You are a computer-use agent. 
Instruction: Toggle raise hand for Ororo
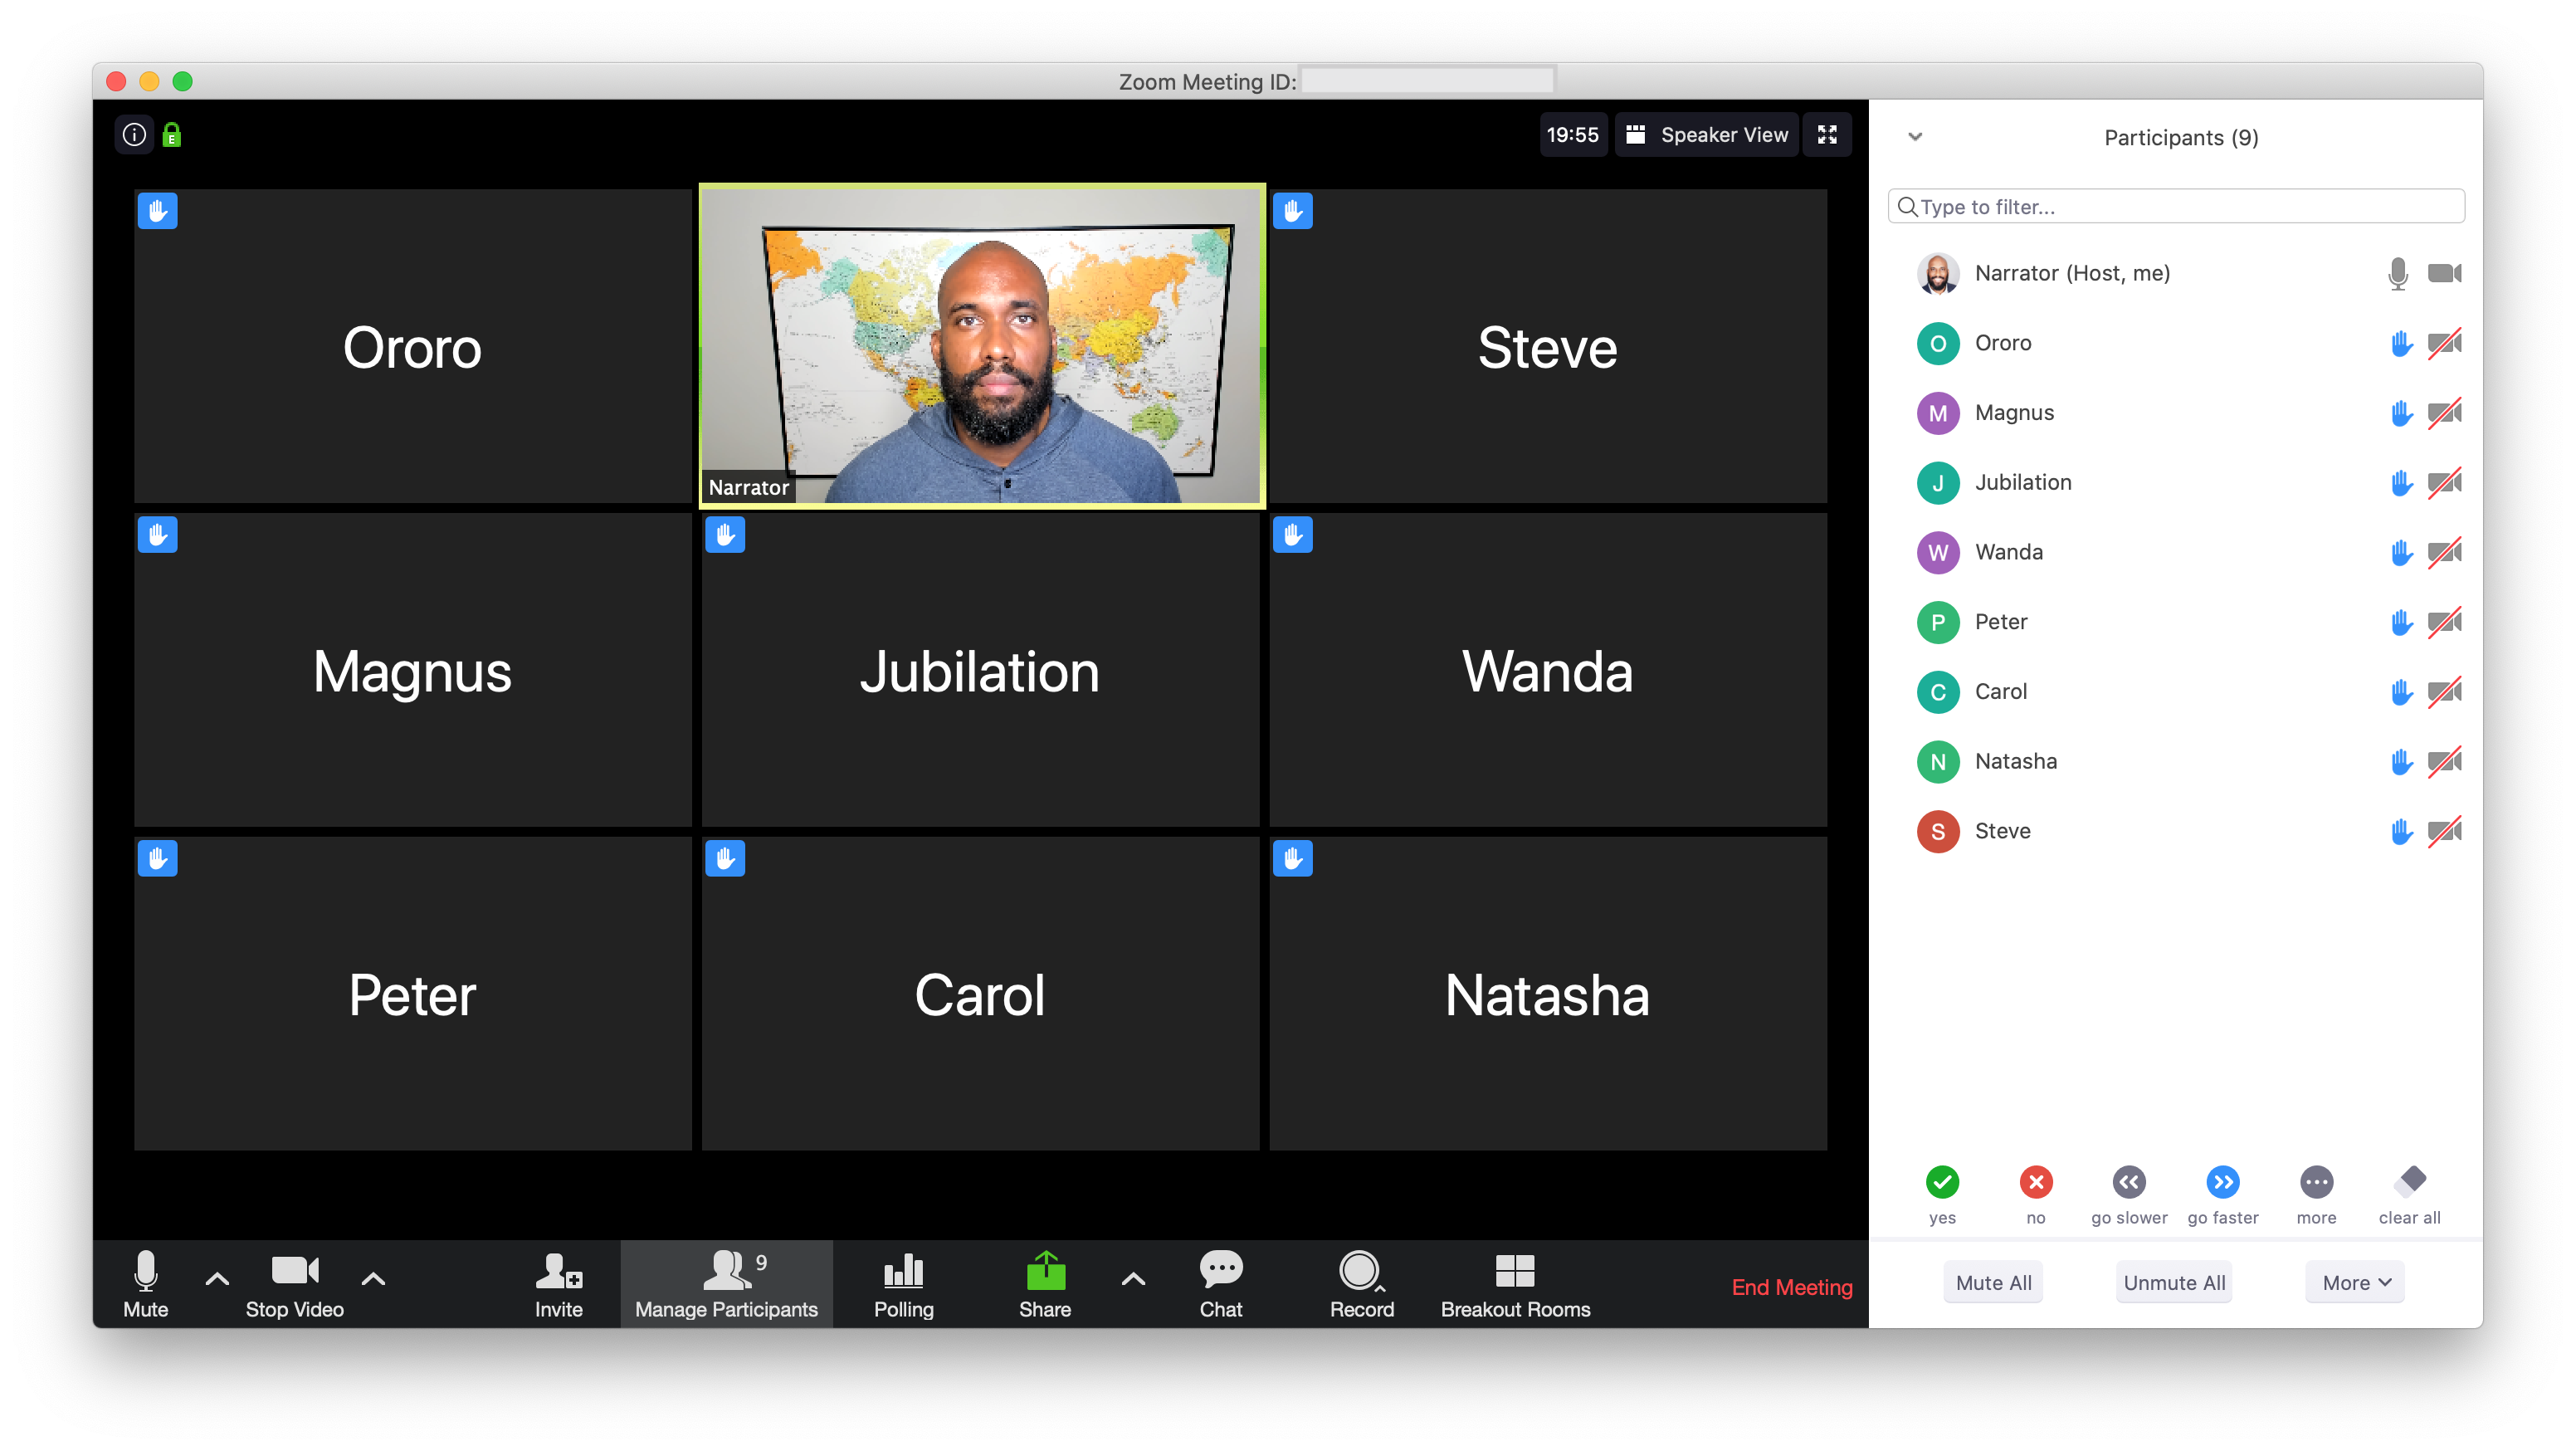(2392, 344)
